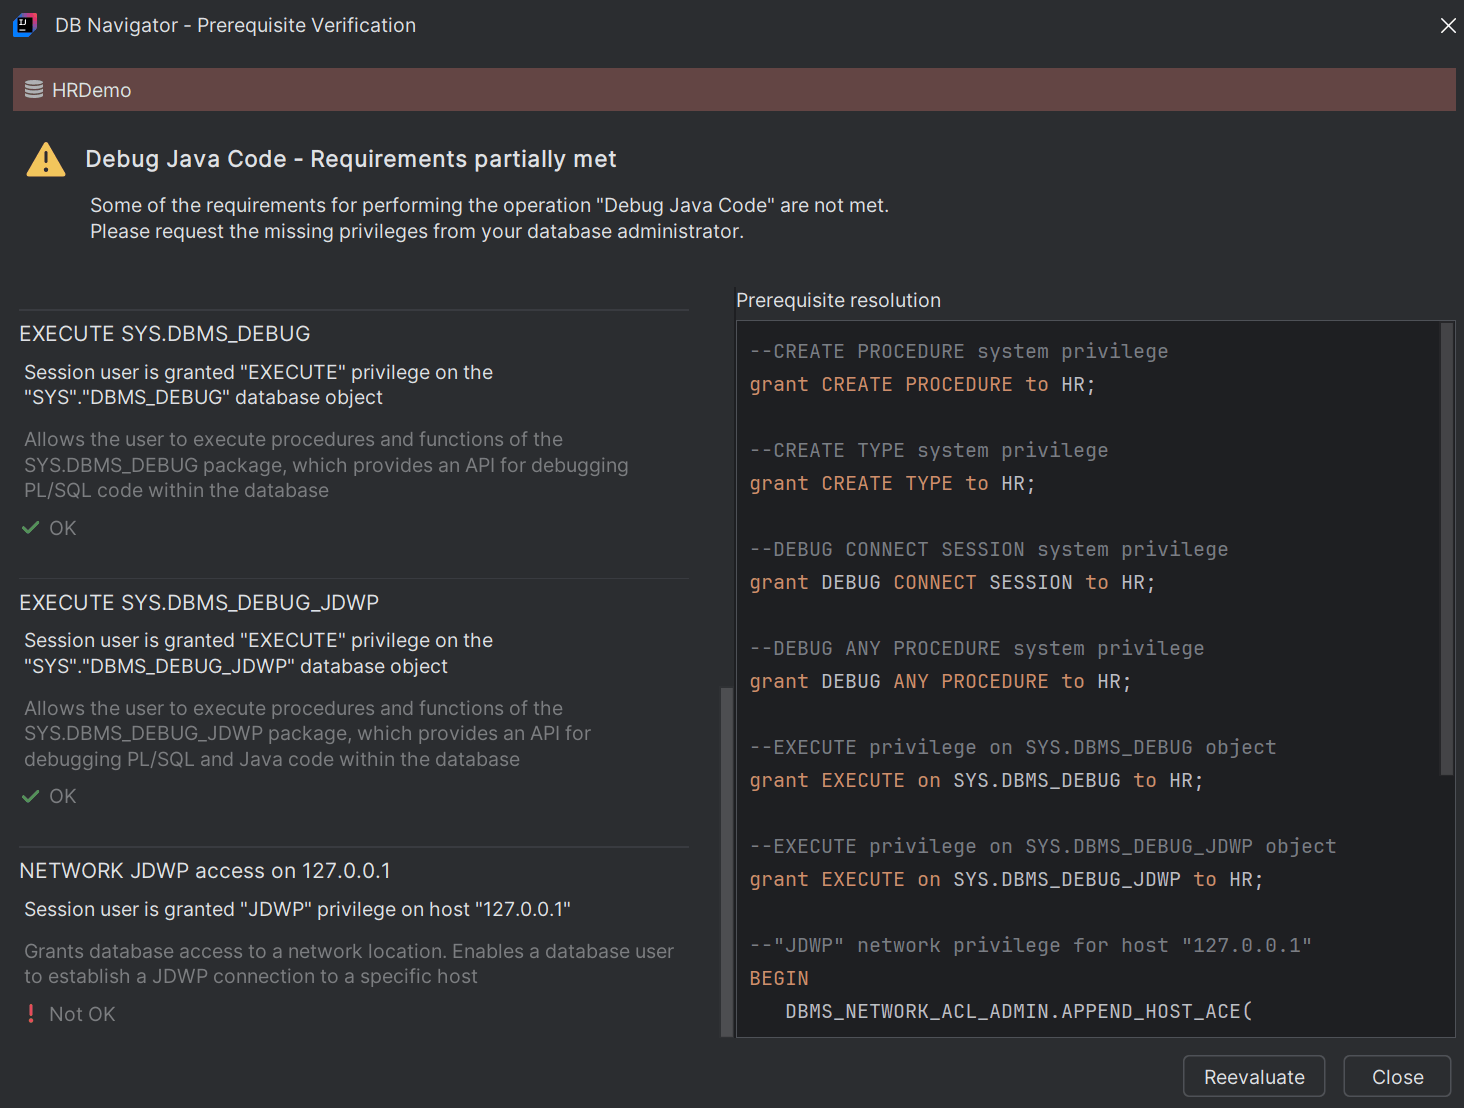The width and height of the screenshot is (1464, 1108).
Task: Select the Prerequisite resolution panel header
Action: click(x=838, y=300)
